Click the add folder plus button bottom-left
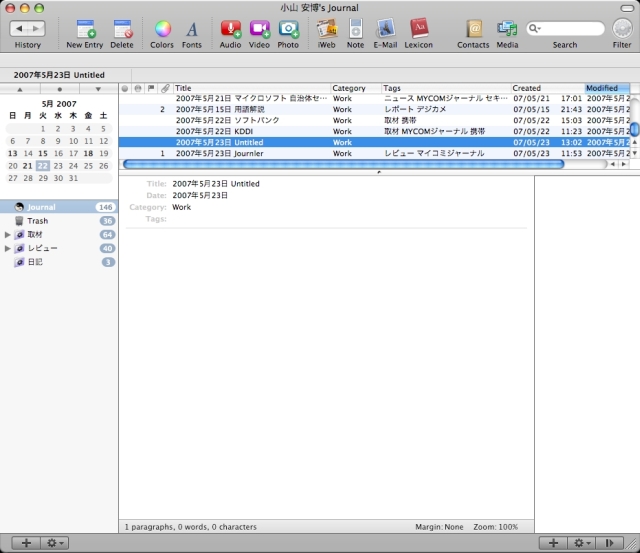Screen dimensions: 640x553 point(26,543)
